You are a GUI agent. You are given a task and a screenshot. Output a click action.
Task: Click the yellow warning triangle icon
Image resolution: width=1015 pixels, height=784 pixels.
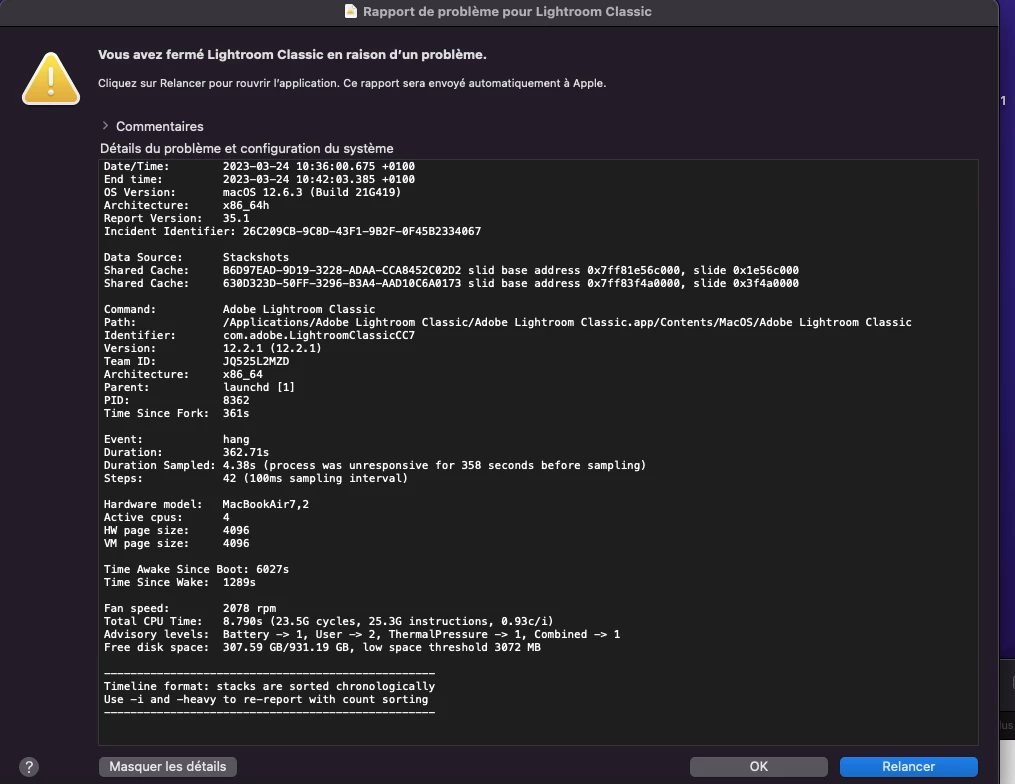(x=51, y=79)
